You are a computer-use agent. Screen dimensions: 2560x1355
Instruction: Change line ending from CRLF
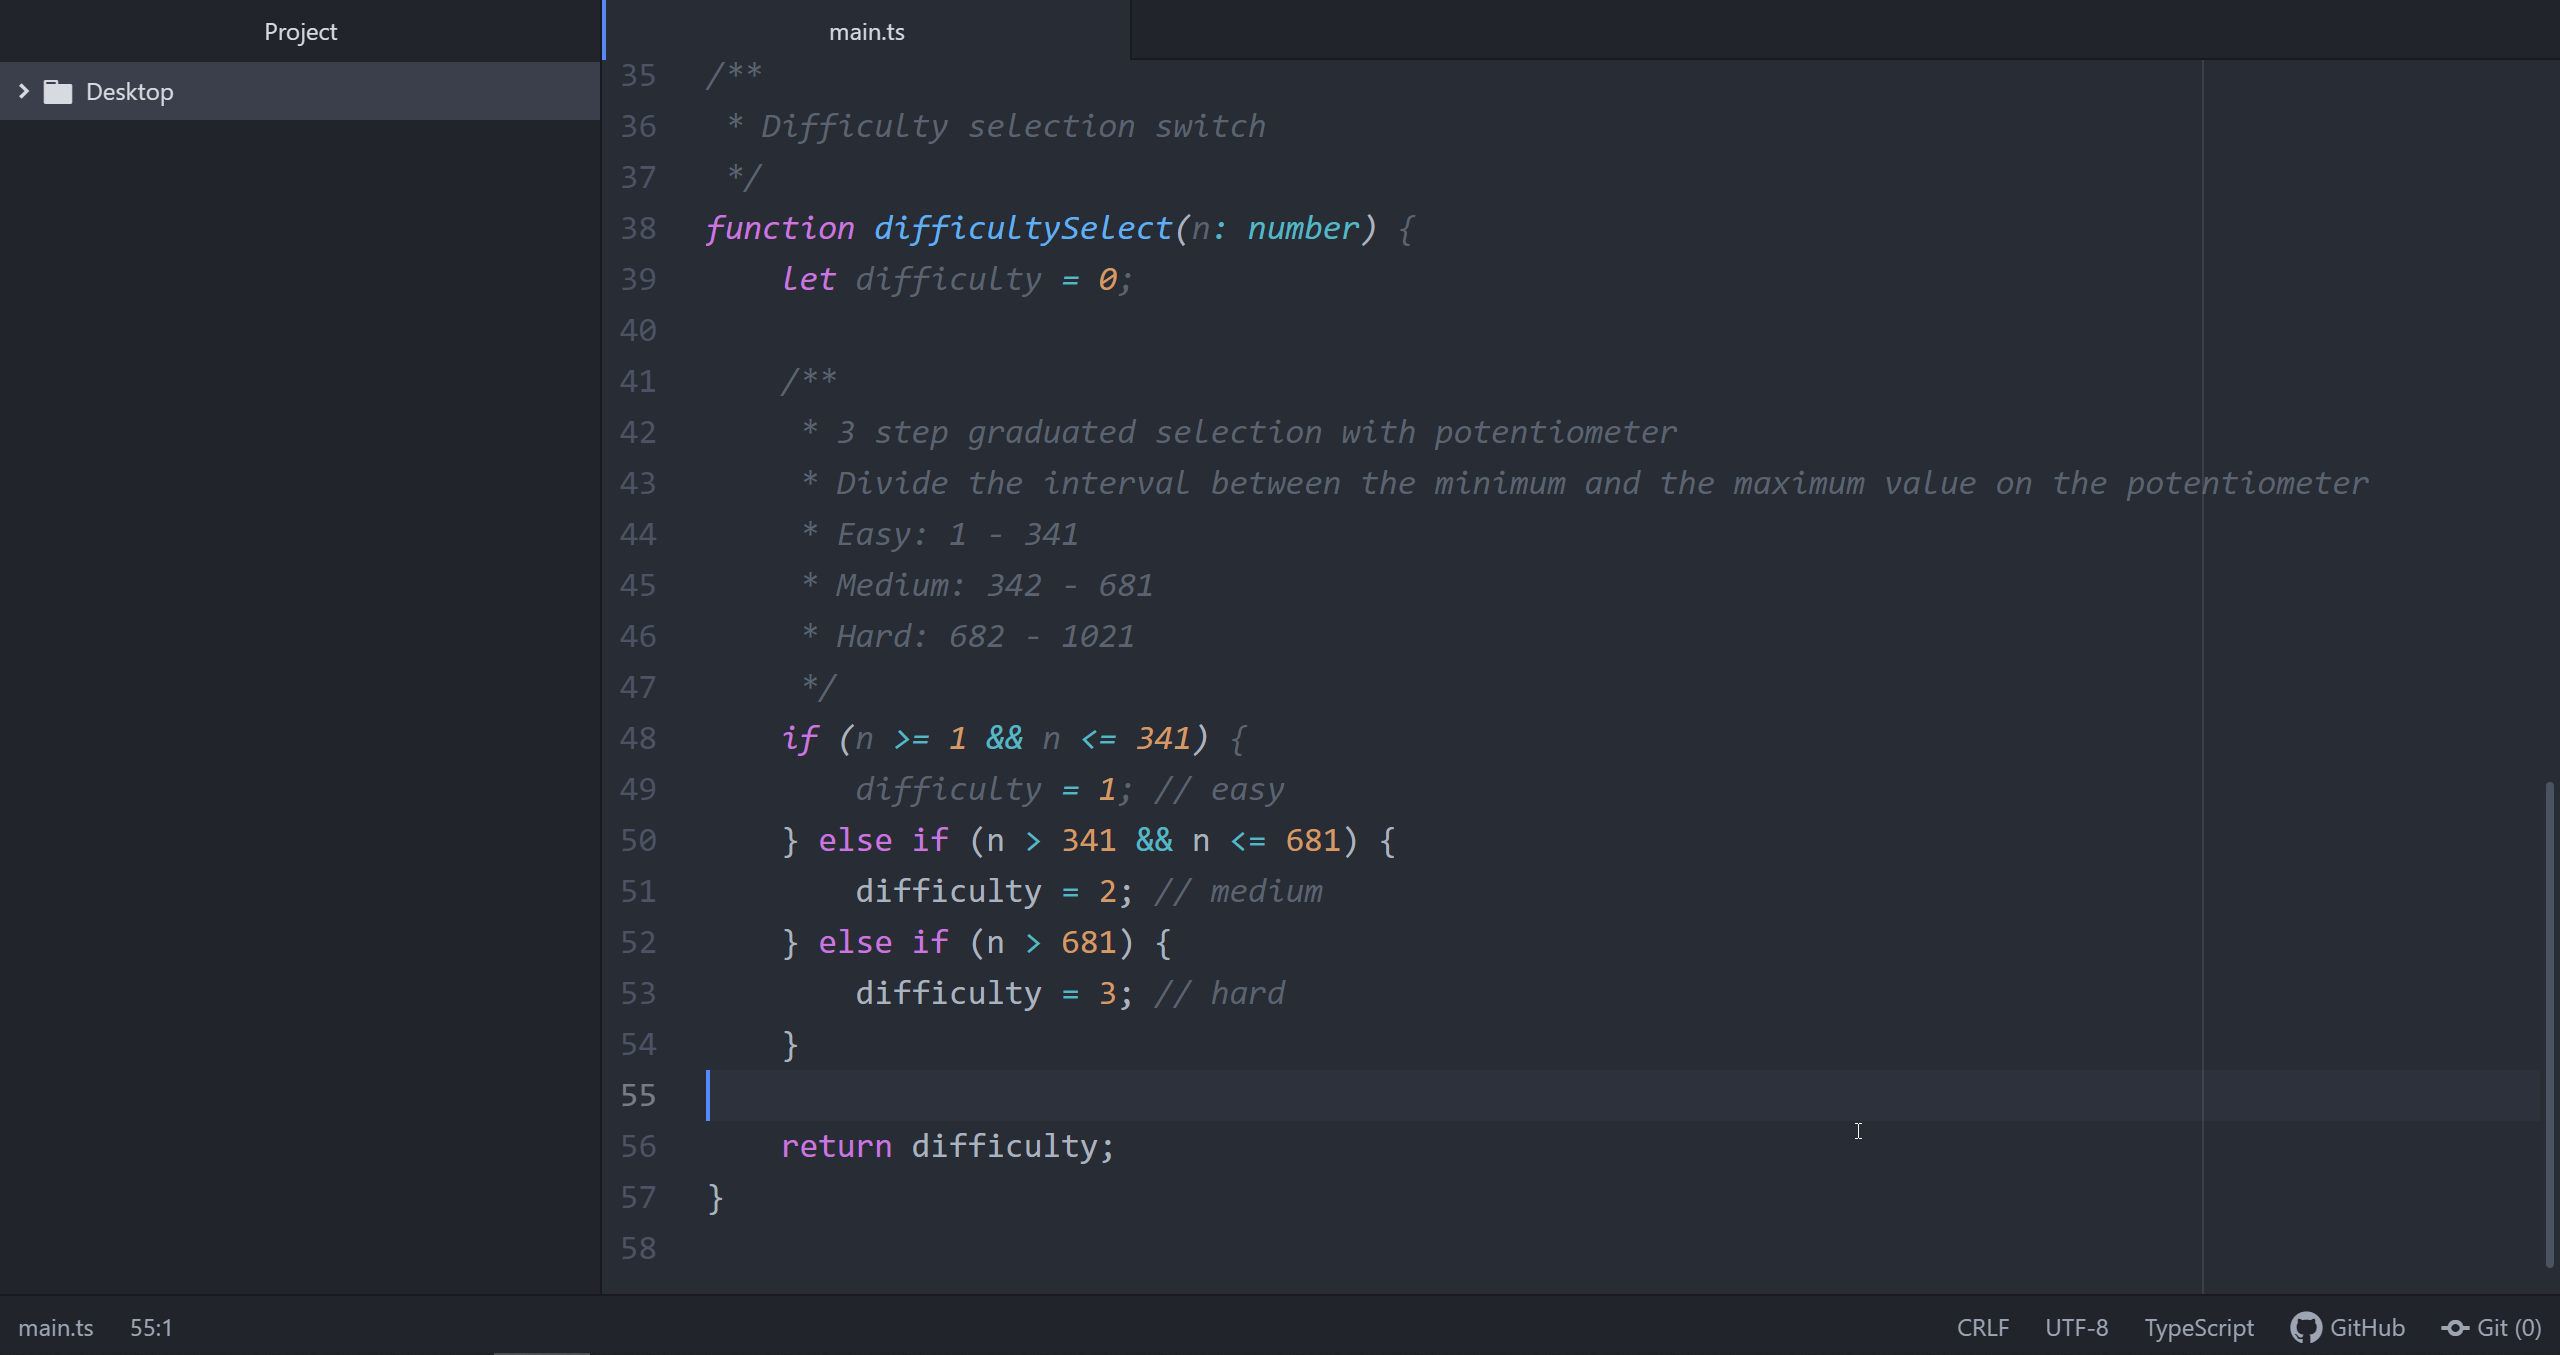[1982, 1328]
